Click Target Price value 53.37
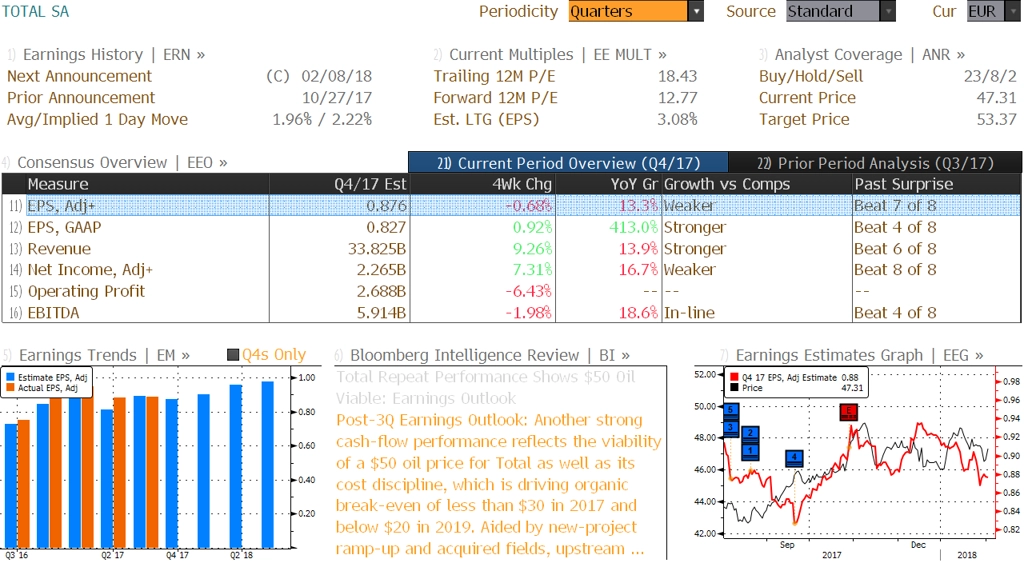 996,120
